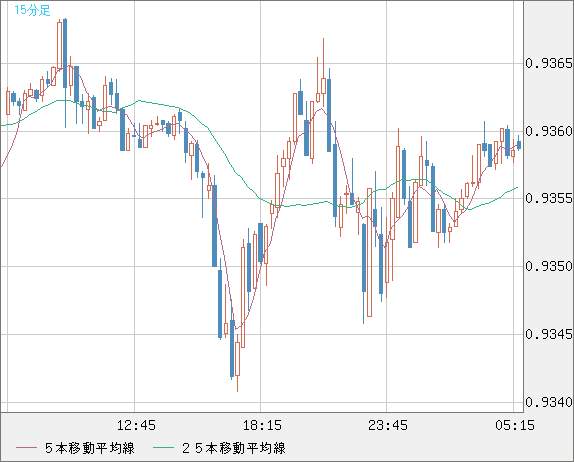Click the 15分足 timeframe label
Image resolution: width=574 pixels, height=462 pixels.
tap(32, 10)
